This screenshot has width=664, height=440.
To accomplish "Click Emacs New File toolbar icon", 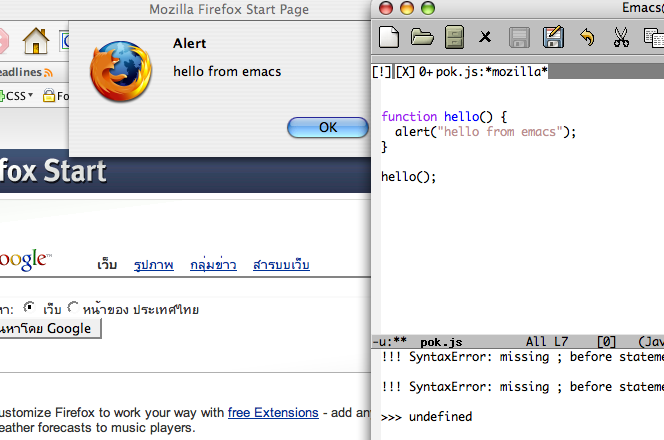I will pyautogui.click(x=389, y=37).
